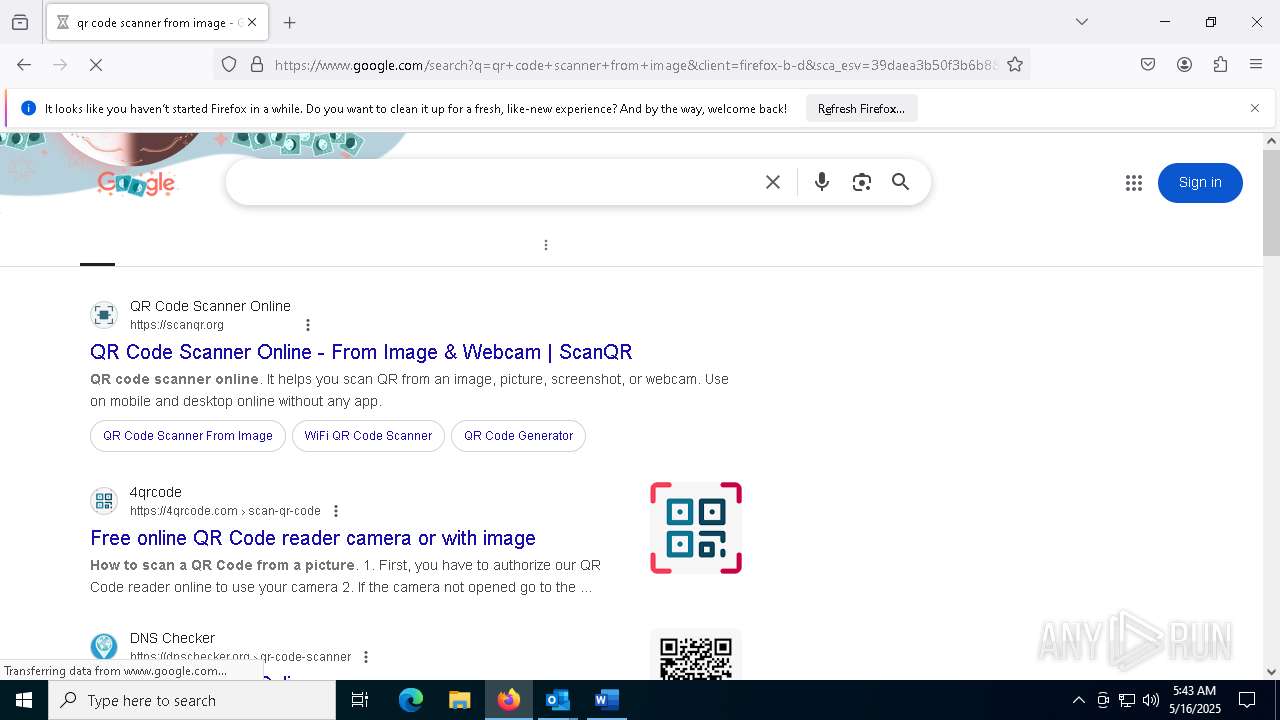Image resolution: width=1280 pixels, height=720 pixels.
Task: Click the taskbar search box
Action: pos(192,700)
